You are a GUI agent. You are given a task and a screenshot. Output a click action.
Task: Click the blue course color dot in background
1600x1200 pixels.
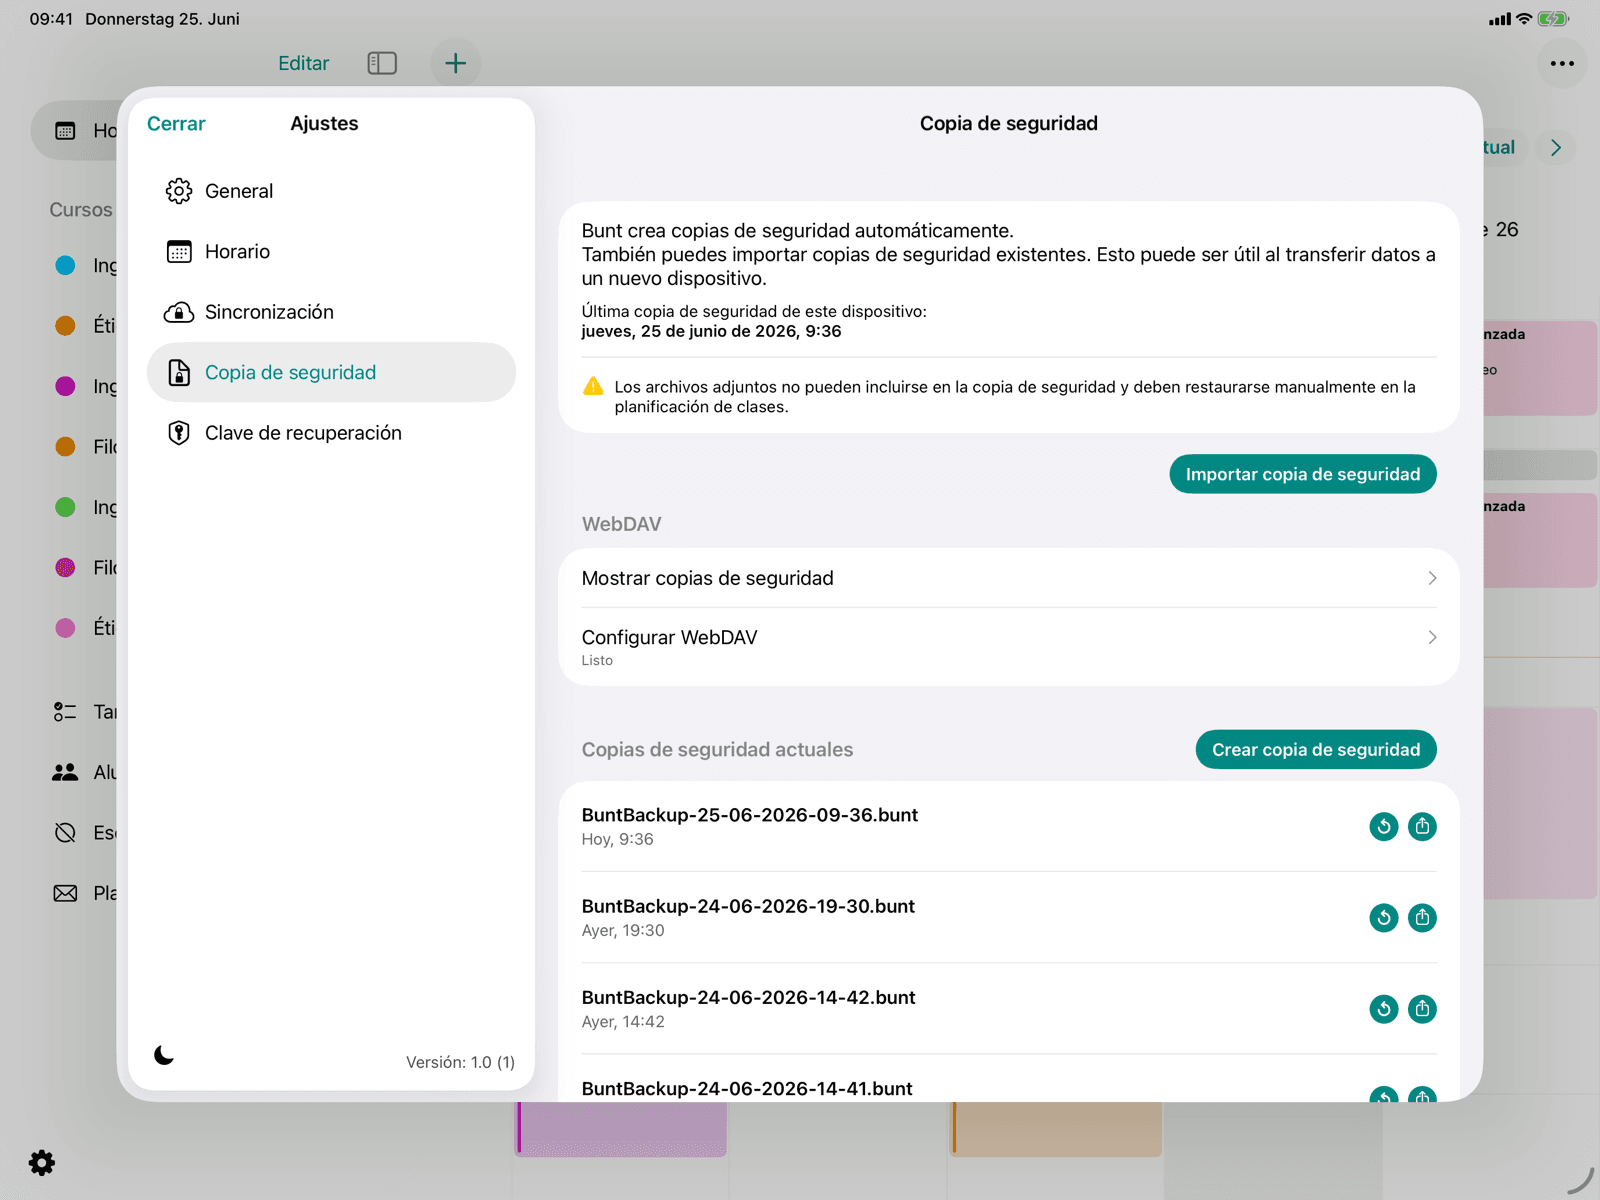pos(65,265)
